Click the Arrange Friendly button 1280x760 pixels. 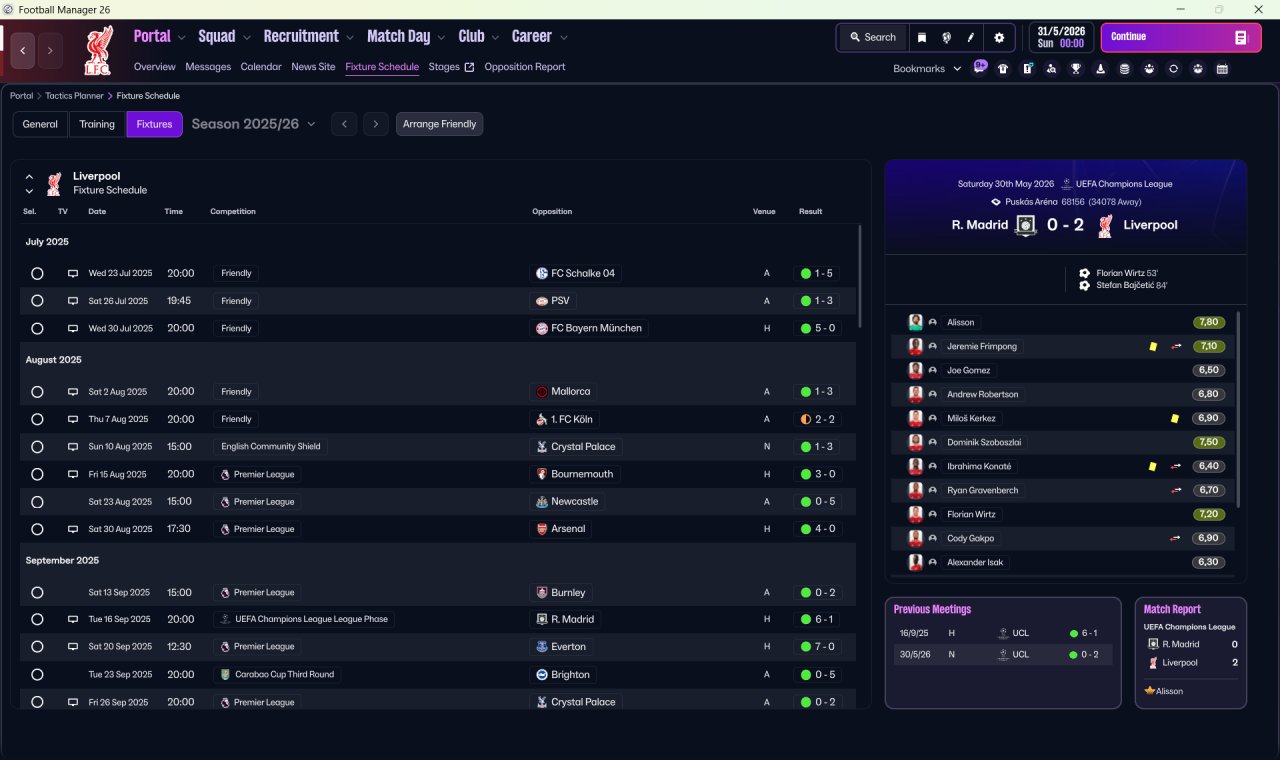pyautogui.click(x=440, y=124)
